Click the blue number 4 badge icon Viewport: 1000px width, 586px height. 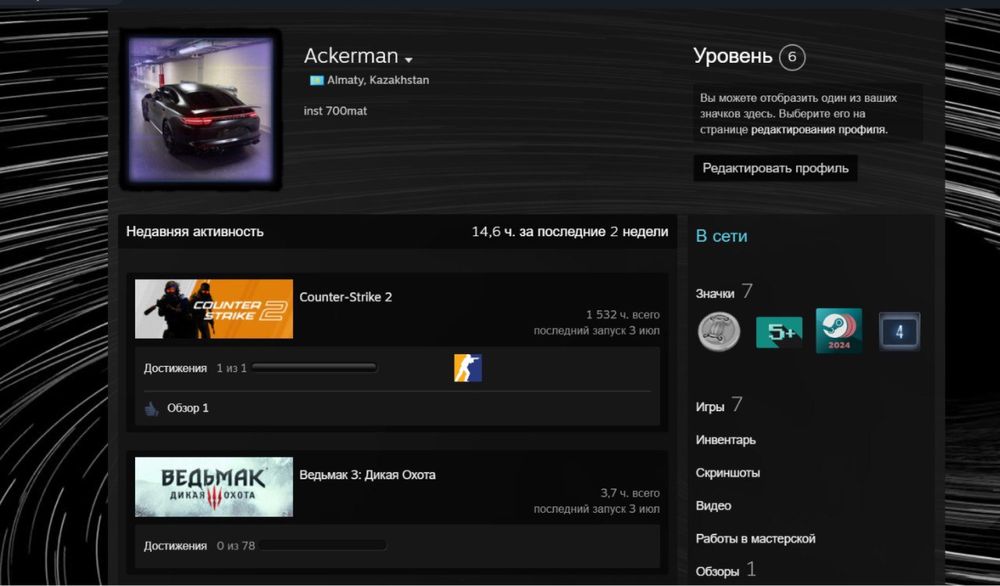pos(899,332)
